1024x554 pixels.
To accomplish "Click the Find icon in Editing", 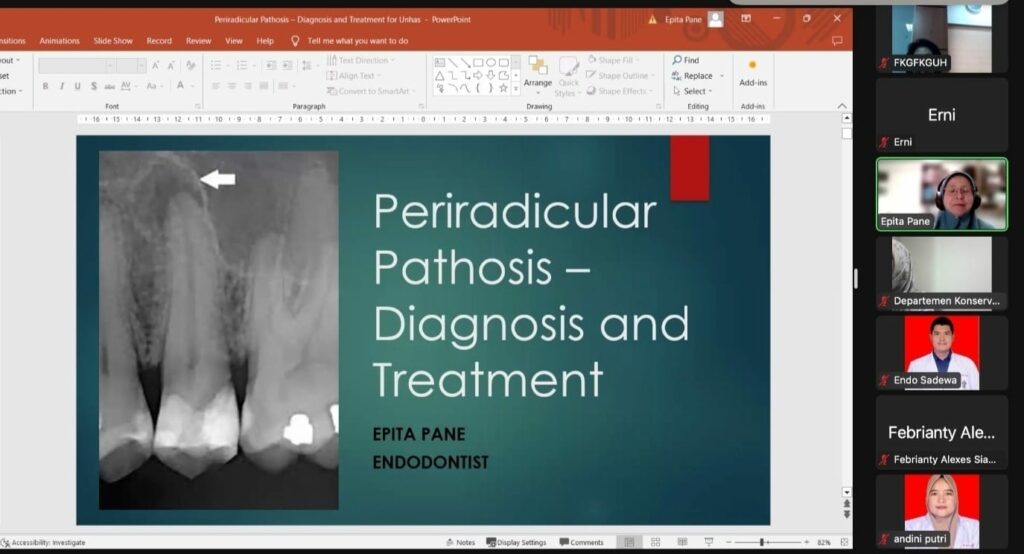I will (678, 60).
